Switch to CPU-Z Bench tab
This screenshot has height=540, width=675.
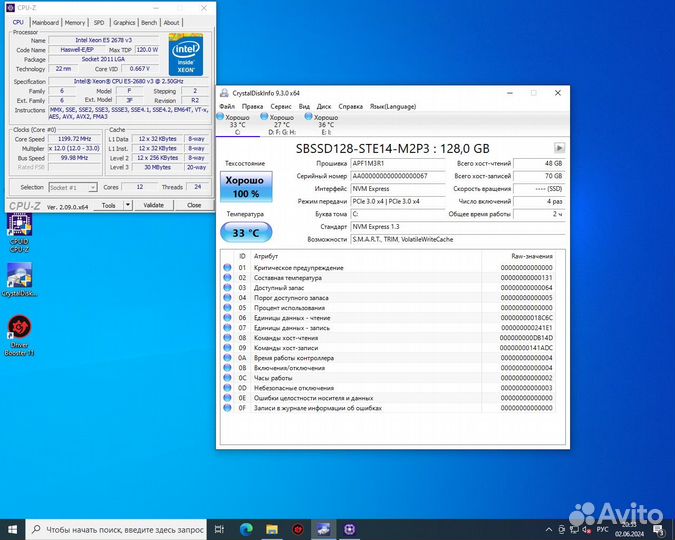149,22
